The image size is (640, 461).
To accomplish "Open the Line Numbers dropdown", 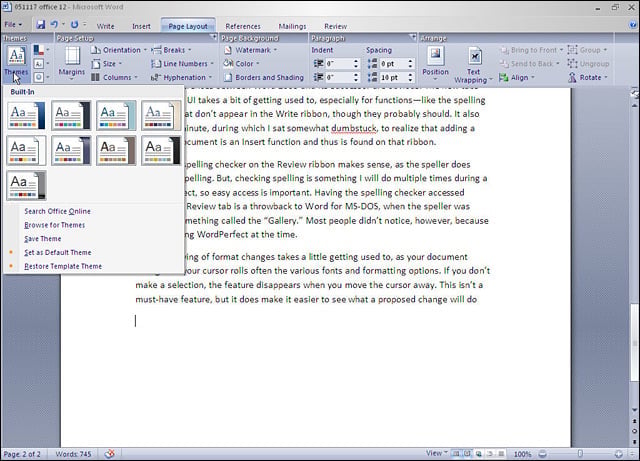I will click(x=182, y=64).
